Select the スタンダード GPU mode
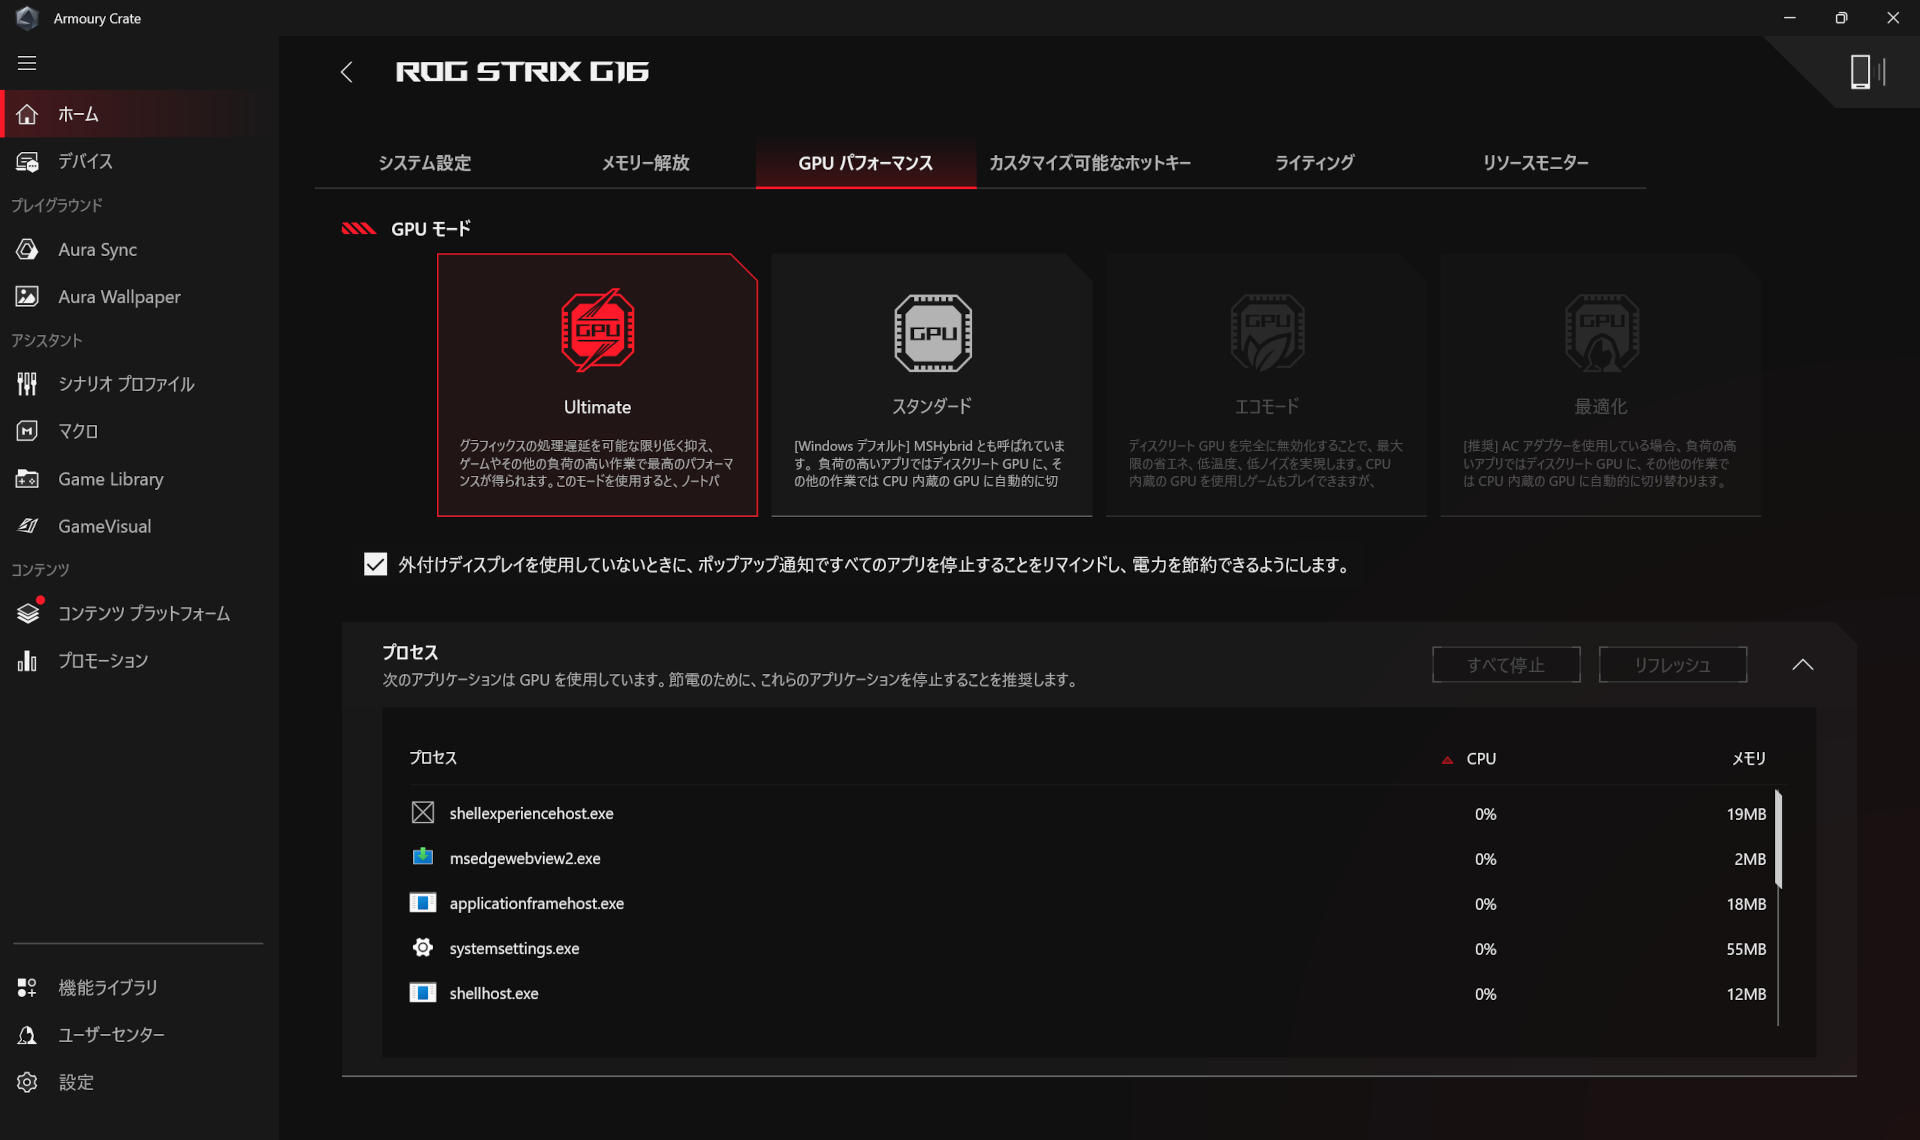 (931, 385)
